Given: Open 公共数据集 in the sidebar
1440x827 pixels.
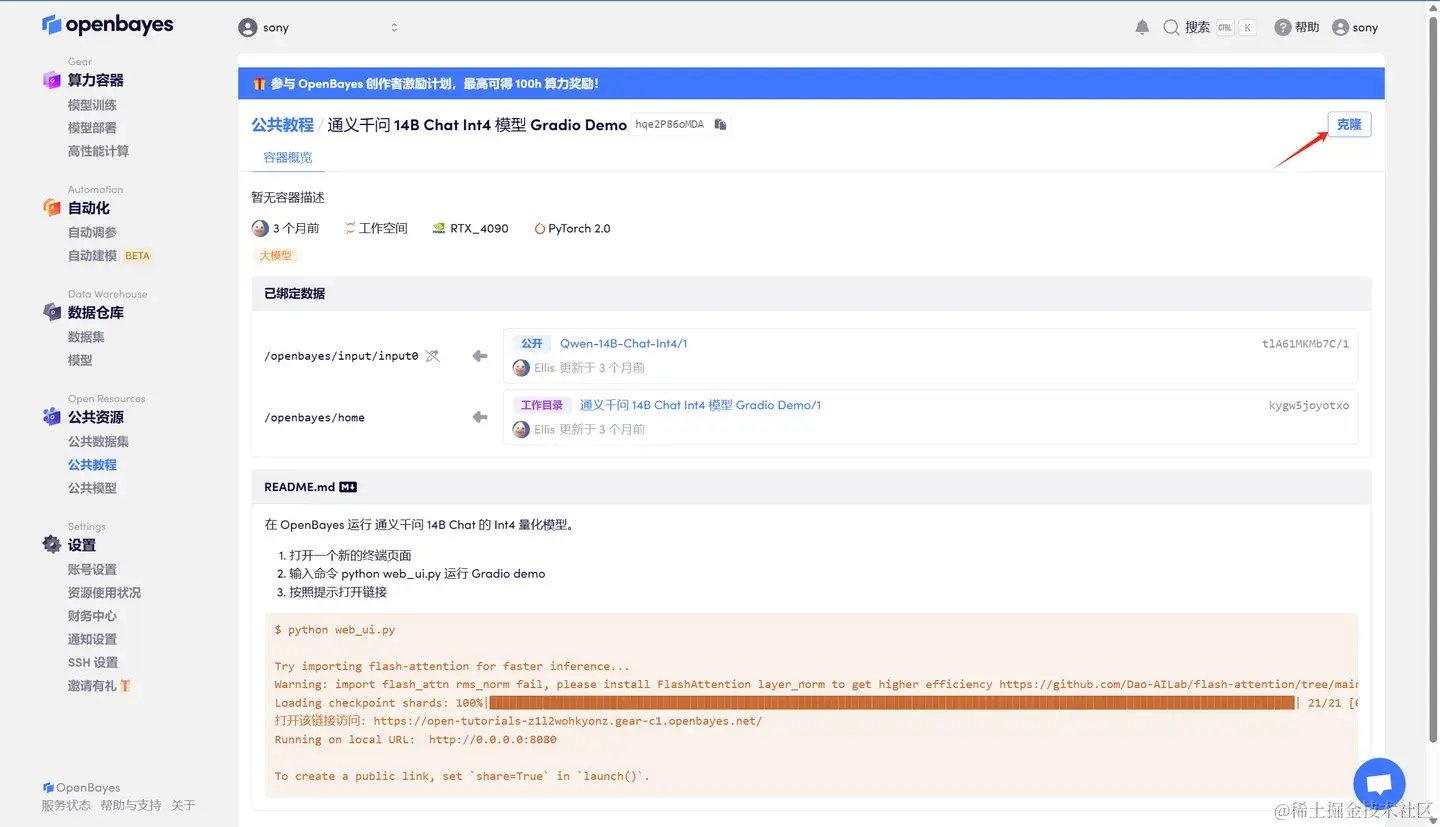Looking at the screenshot, I should (x=98, y=442).
